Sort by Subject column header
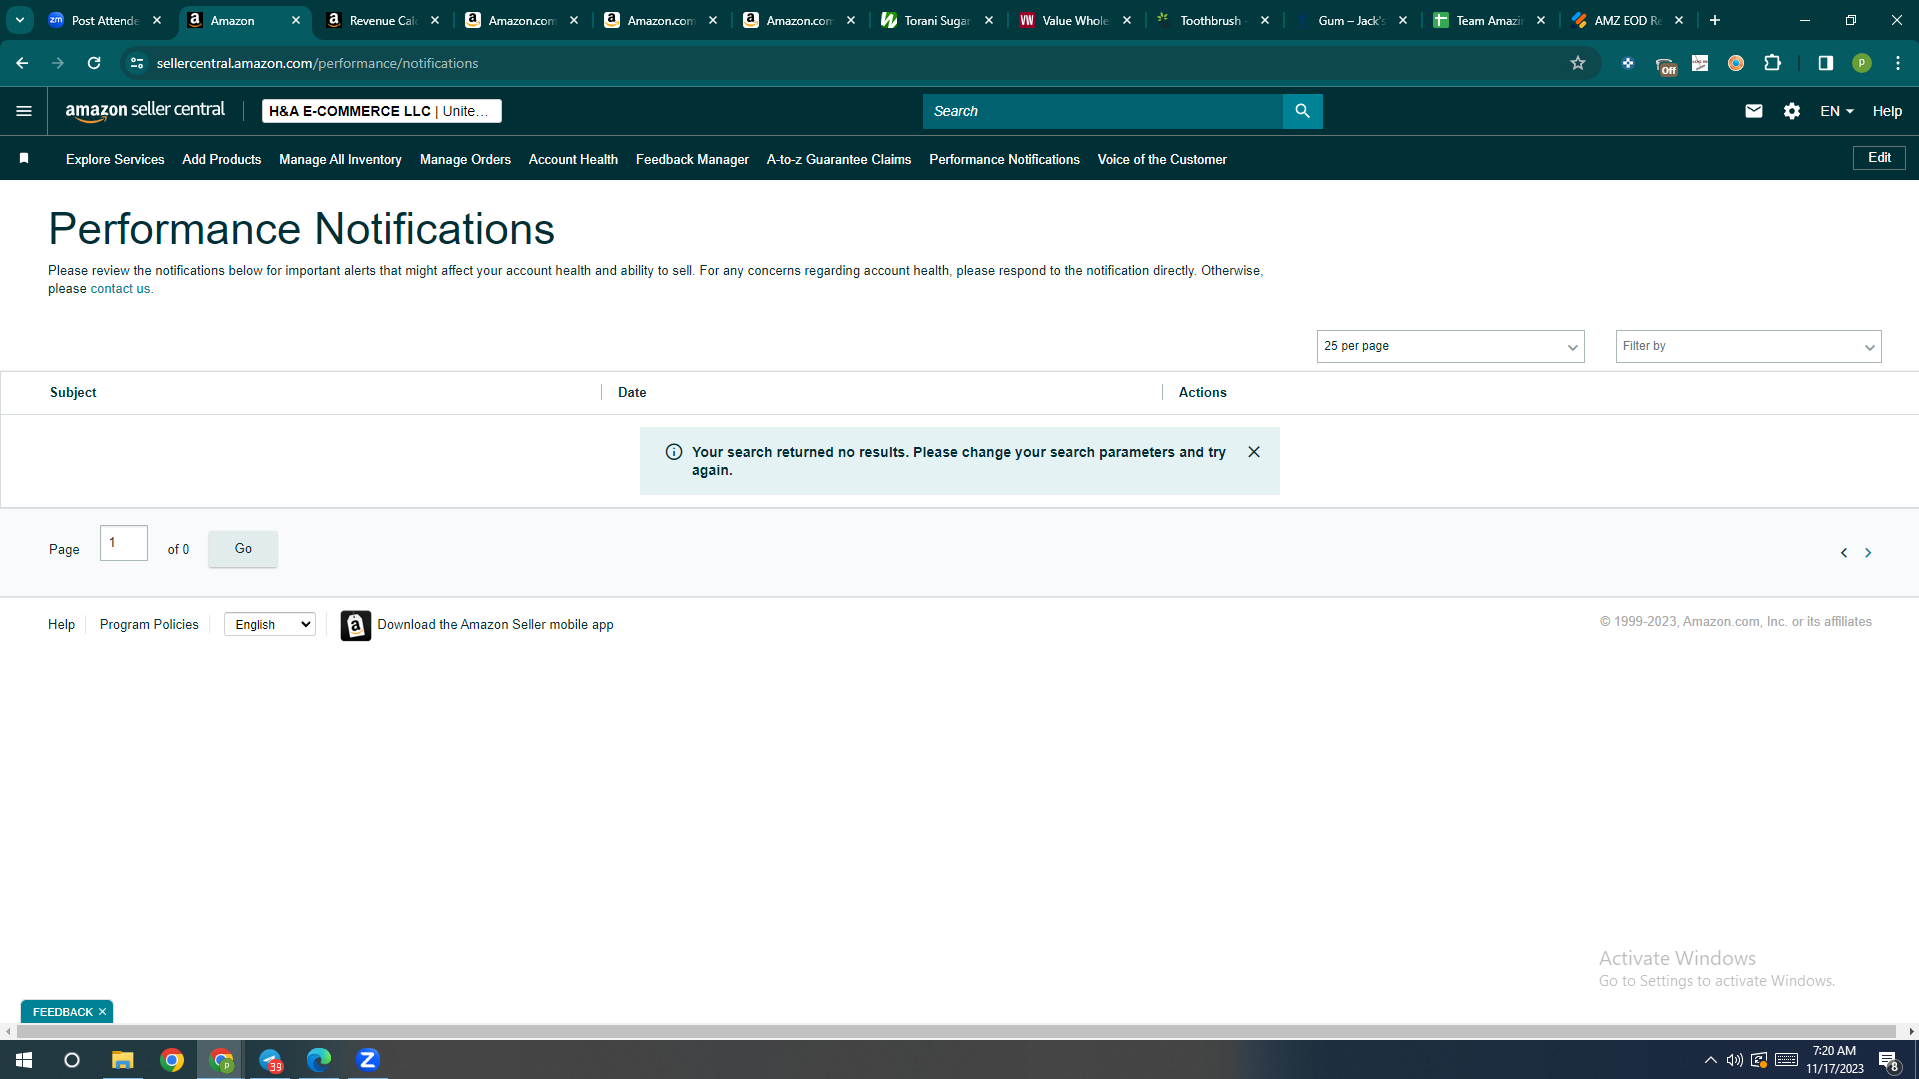Viewport: 1919px width, 1079px height. click(73, 392)
